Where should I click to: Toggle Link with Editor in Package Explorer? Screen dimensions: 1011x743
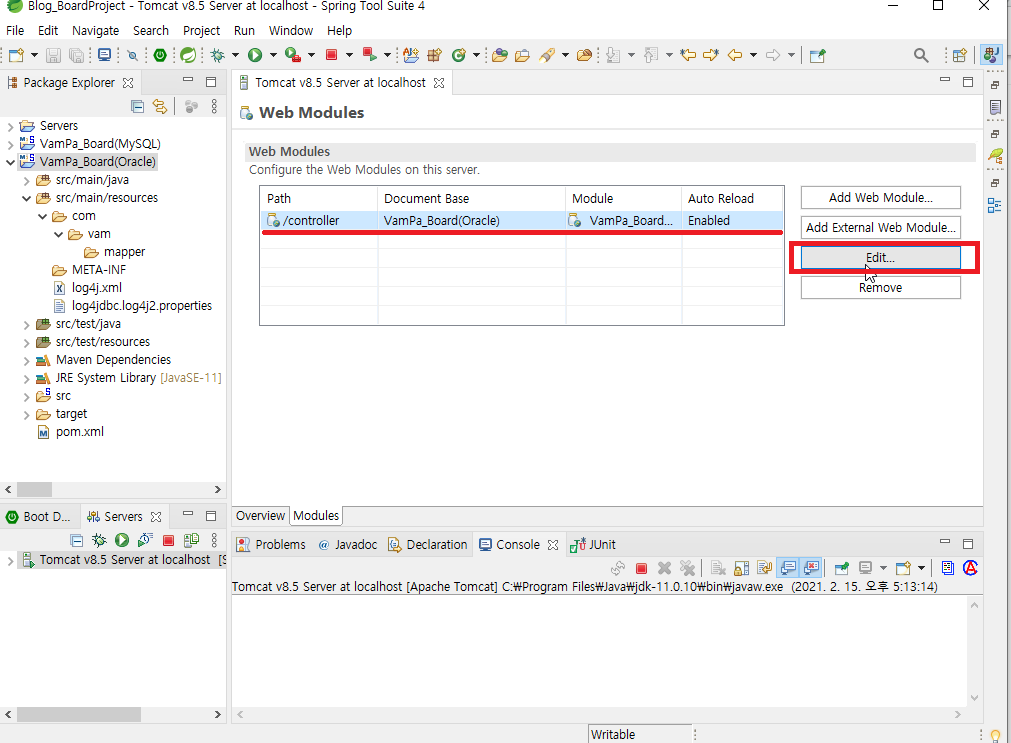(159, 106)
